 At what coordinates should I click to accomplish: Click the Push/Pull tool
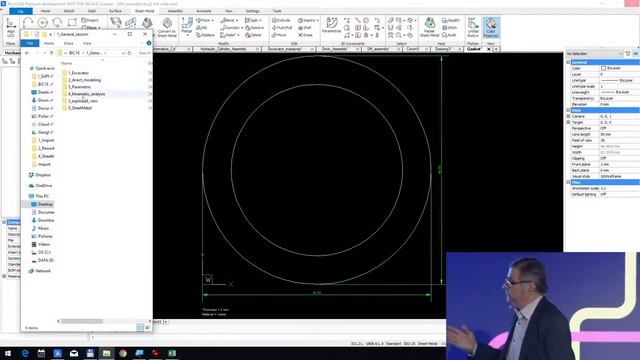click(282, 28)
